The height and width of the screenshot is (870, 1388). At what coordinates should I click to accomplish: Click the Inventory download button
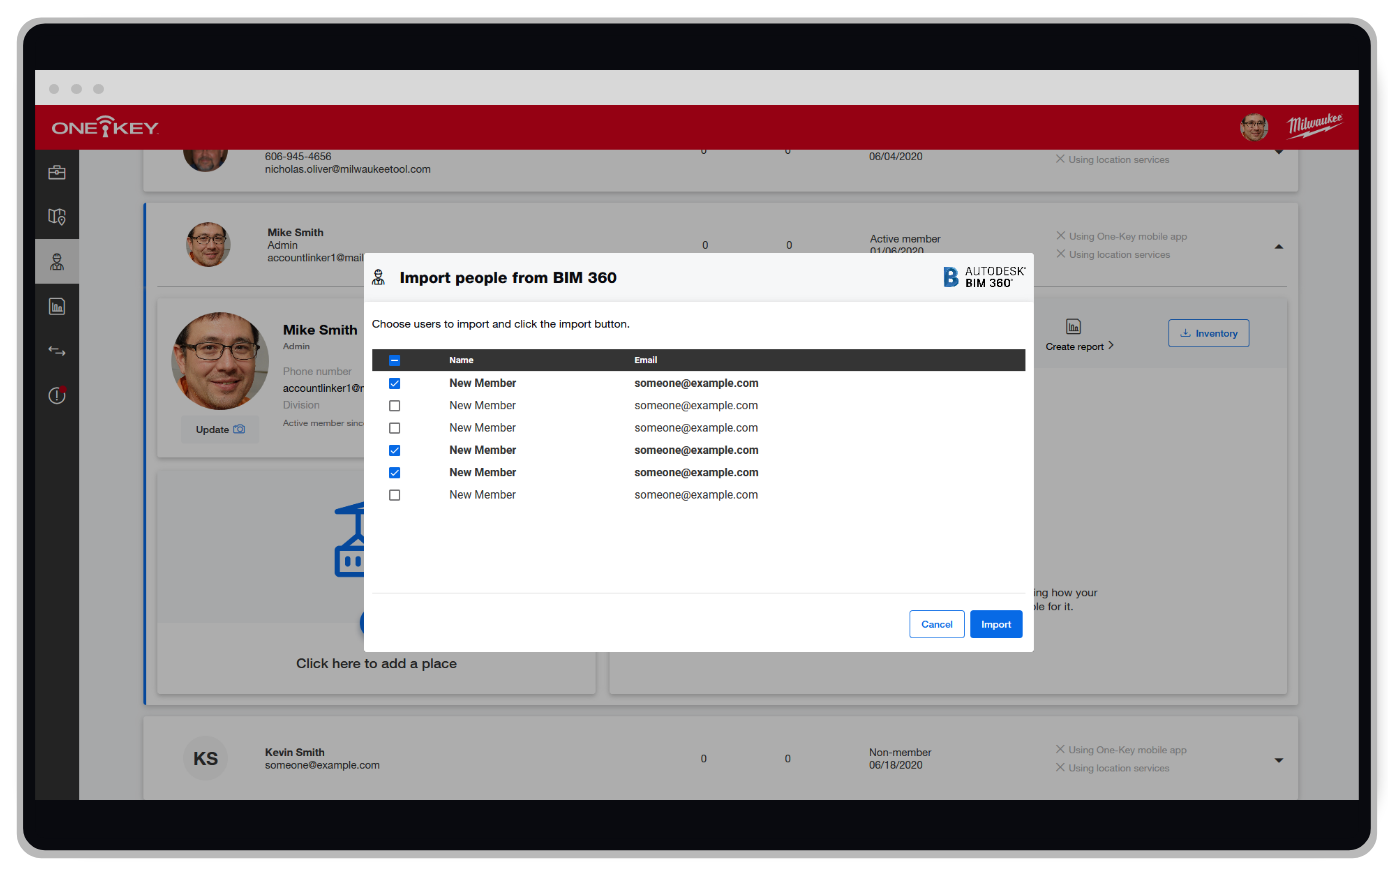[x=1208, y=333]
